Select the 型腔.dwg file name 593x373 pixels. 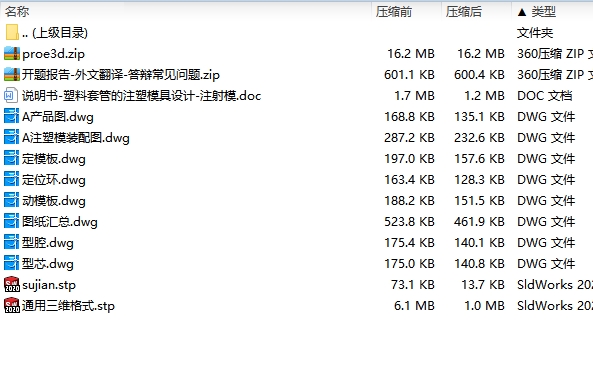coord(48,243)
